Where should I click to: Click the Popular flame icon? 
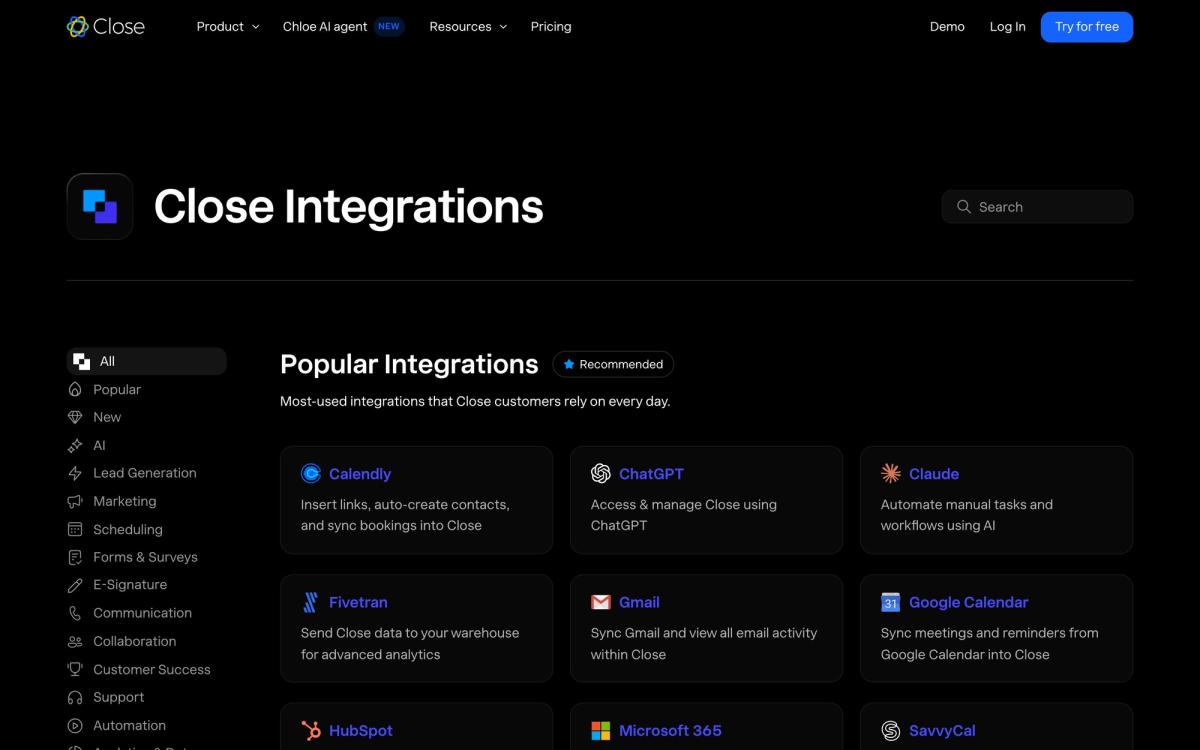[x=75, y=390]
